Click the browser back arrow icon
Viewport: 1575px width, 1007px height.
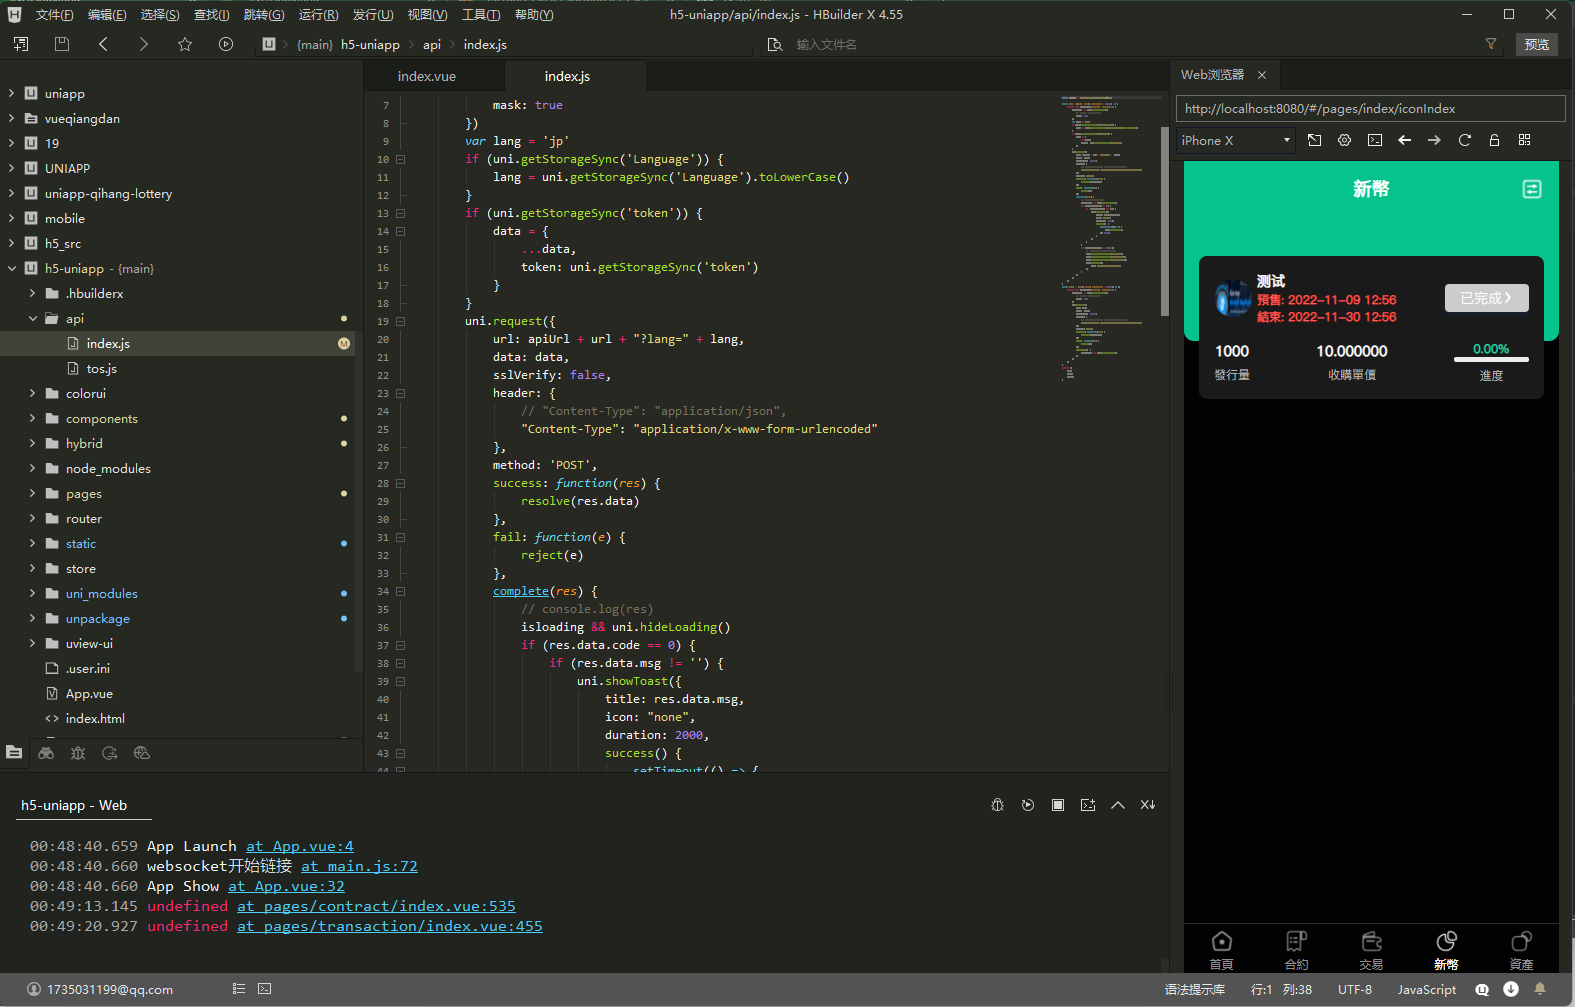[x=1405, y=140]
